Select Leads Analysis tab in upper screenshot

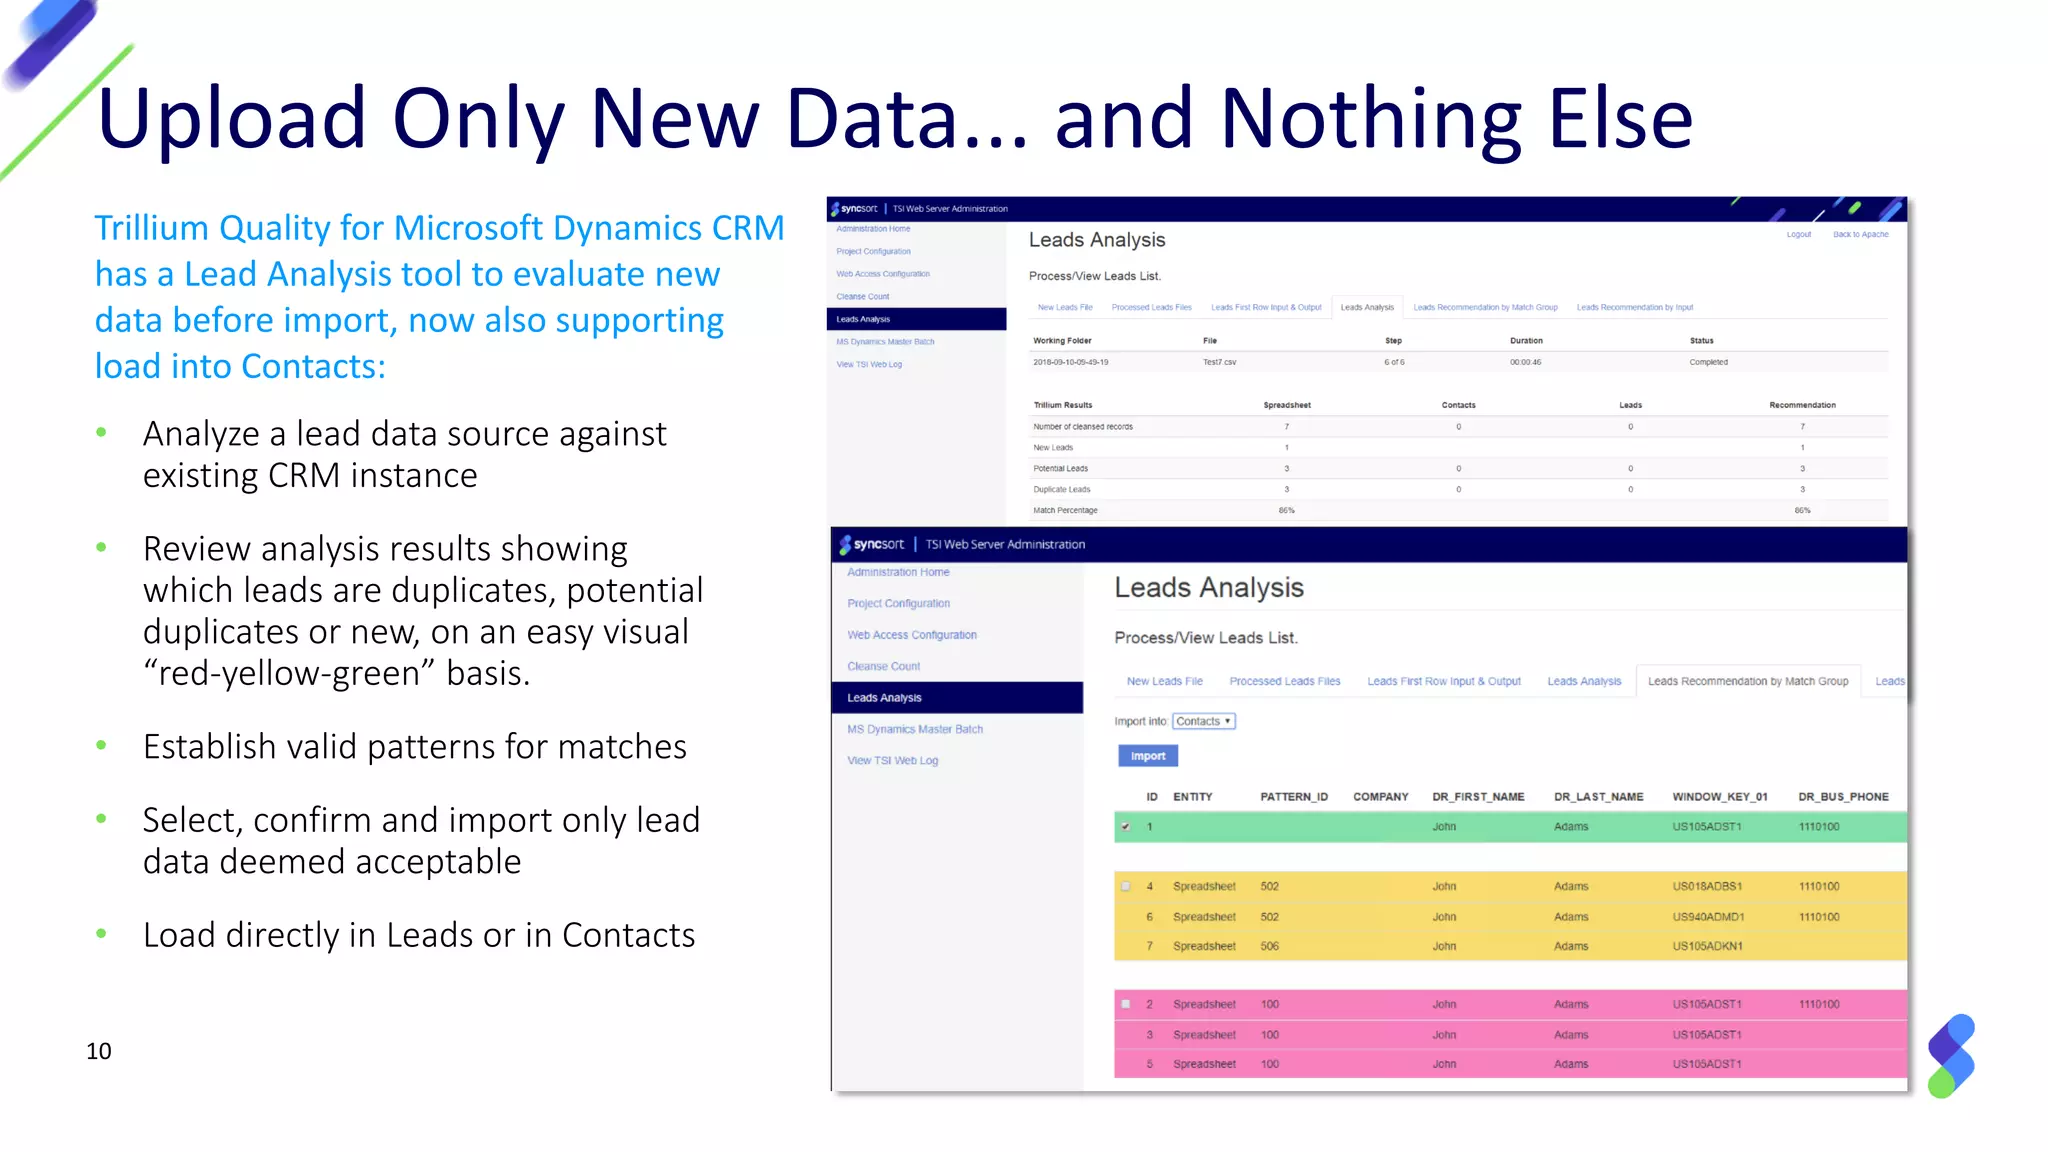(1367, 308)
